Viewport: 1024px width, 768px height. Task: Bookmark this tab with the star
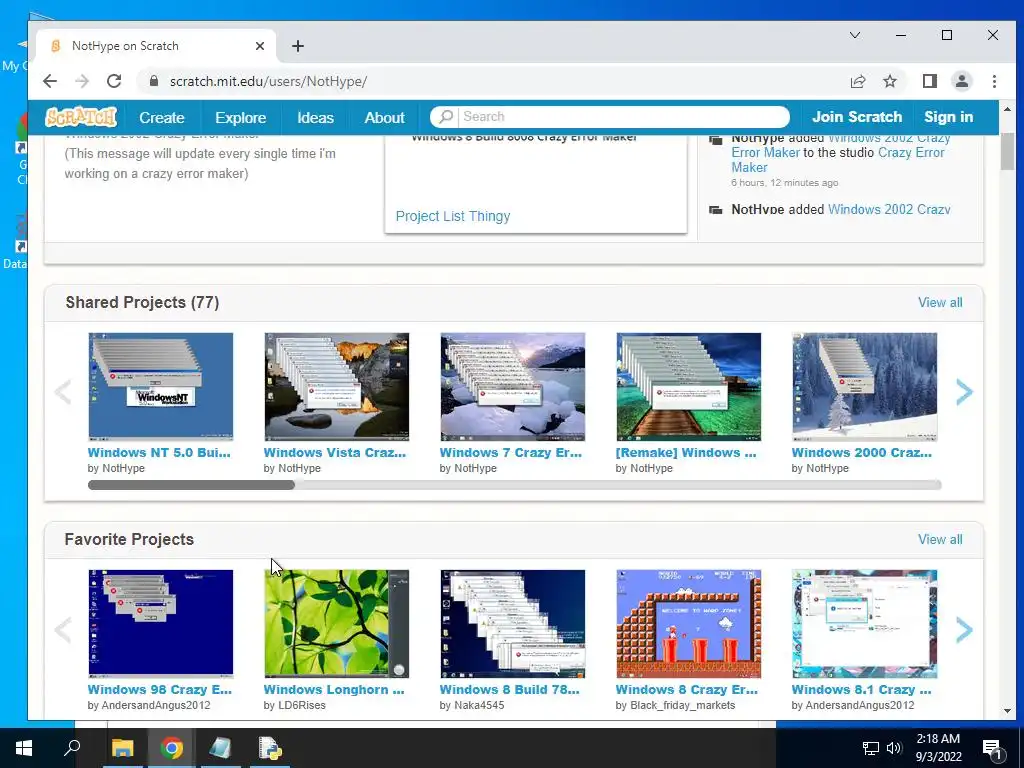(x=889, y=81)
